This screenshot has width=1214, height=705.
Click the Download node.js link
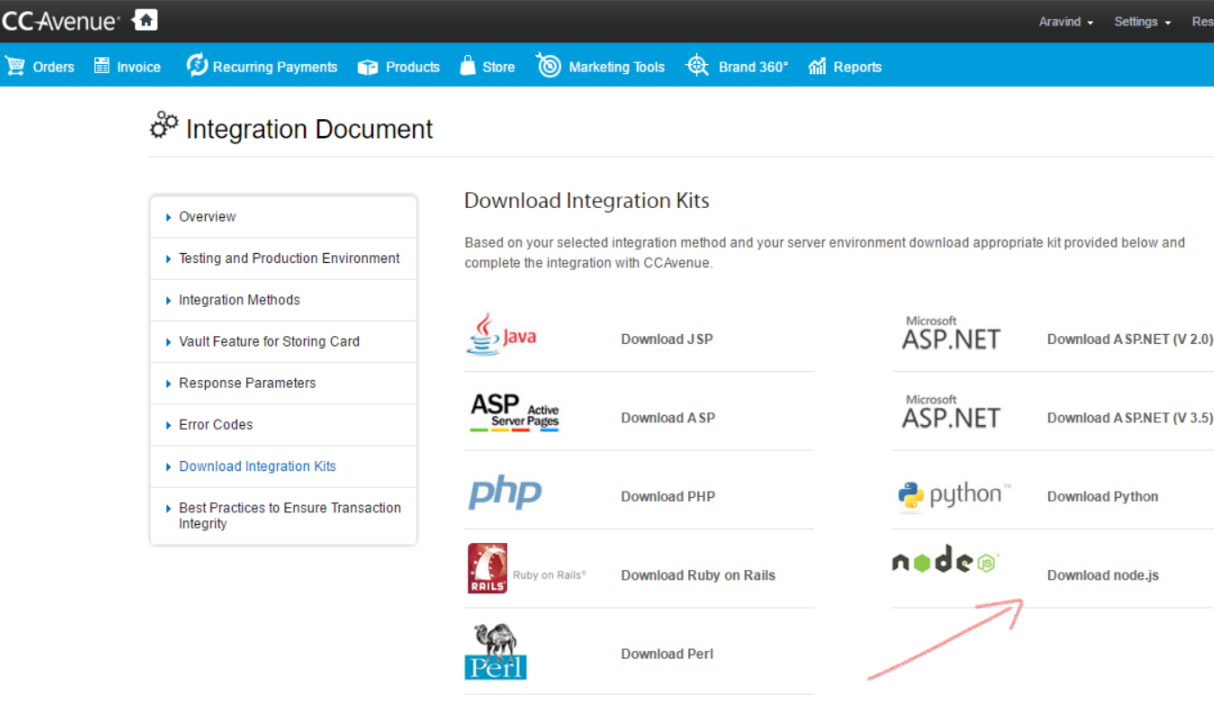pyautogui.click(x=1103, y=575)
